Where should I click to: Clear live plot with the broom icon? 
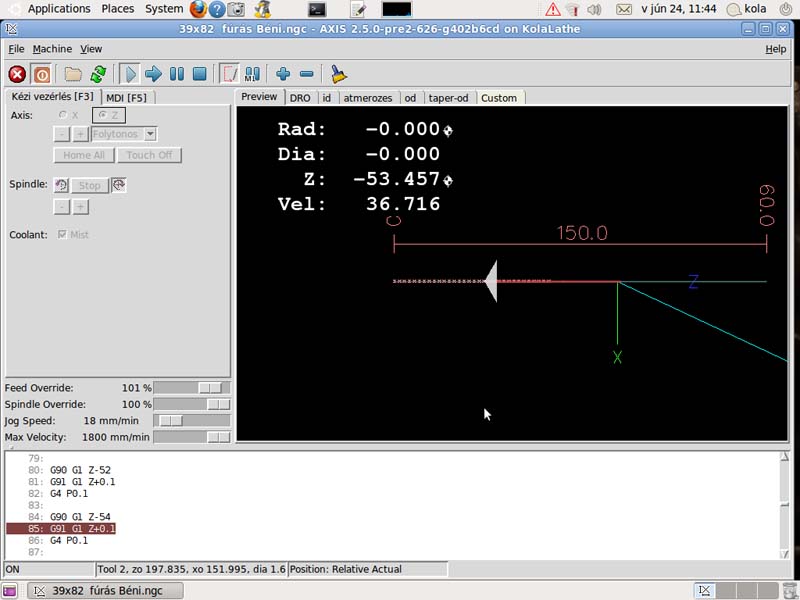click(338, 74)
